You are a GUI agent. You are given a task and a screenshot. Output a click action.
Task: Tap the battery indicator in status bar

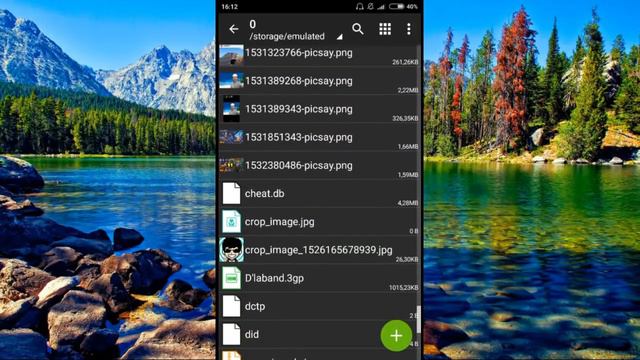[396, 7]
